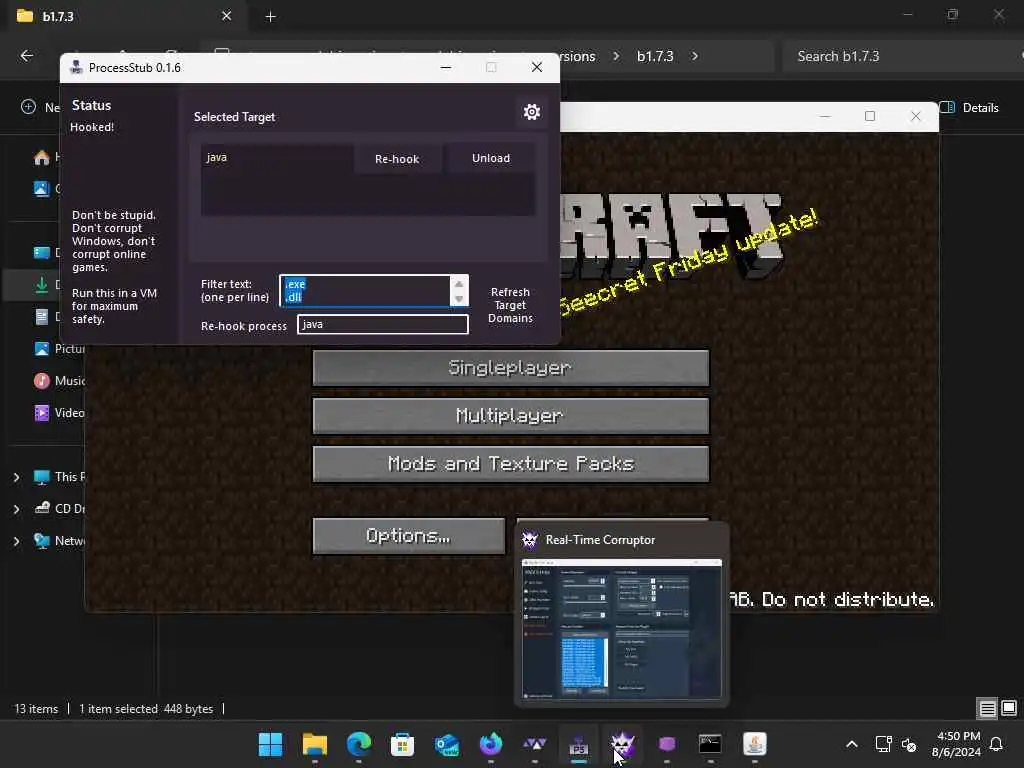
Task: Click Singleplayer in the Minecraft menu
Action: pyautogui.click(x=511, y=368)
